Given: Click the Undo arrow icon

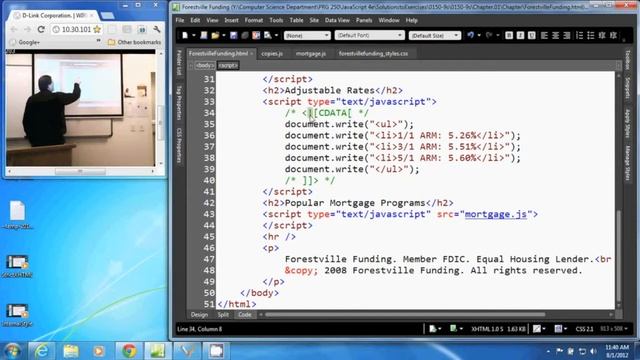Looking at the screenshot, I should coord(471,36).
